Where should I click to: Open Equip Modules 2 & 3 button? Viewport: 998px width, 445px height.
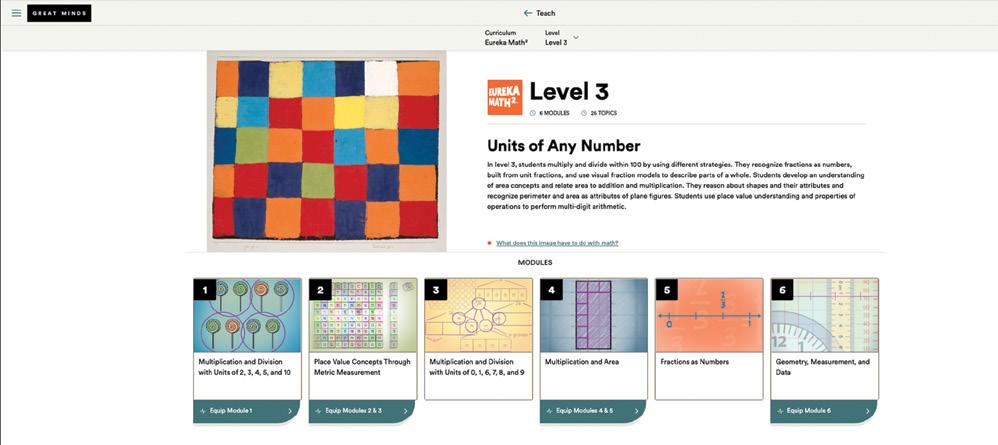tap(362, 411)
